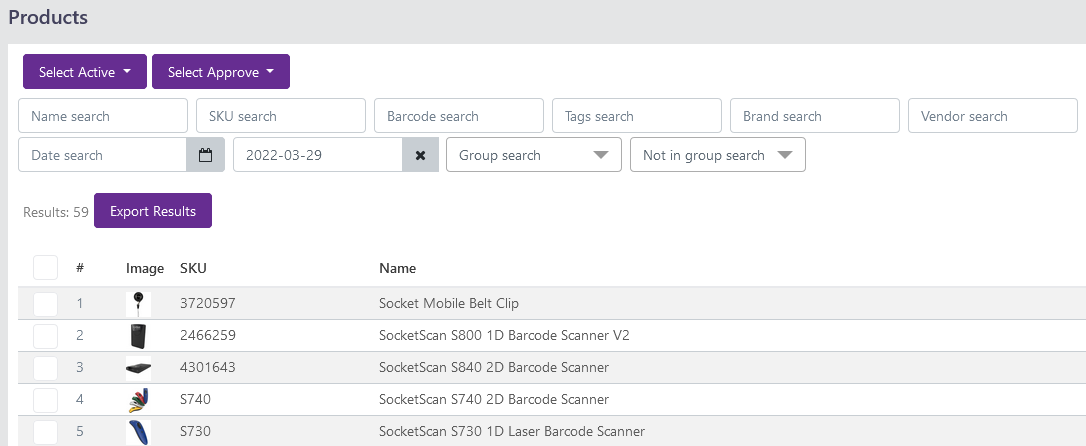The height and width of the screenshot is (446, 1086).
Task: Click the 2022-03-29 date field
Action: click(x=318, y=154)
